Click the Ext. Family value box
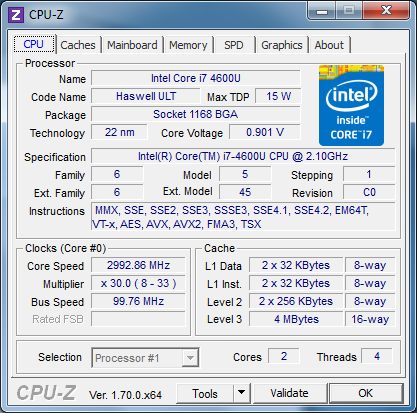 click(x=117, y=192)
